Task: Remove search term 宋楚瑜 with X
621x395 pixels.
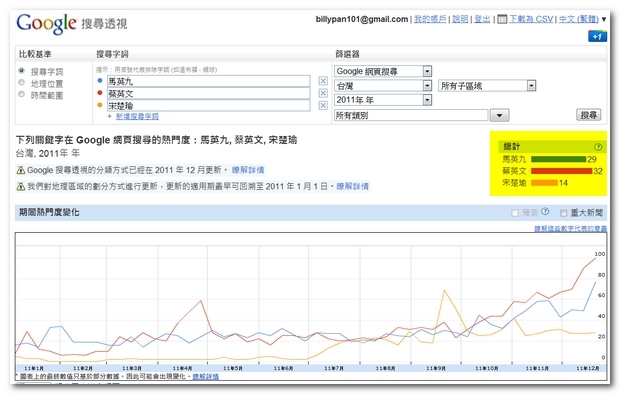Action: (323, 105)
